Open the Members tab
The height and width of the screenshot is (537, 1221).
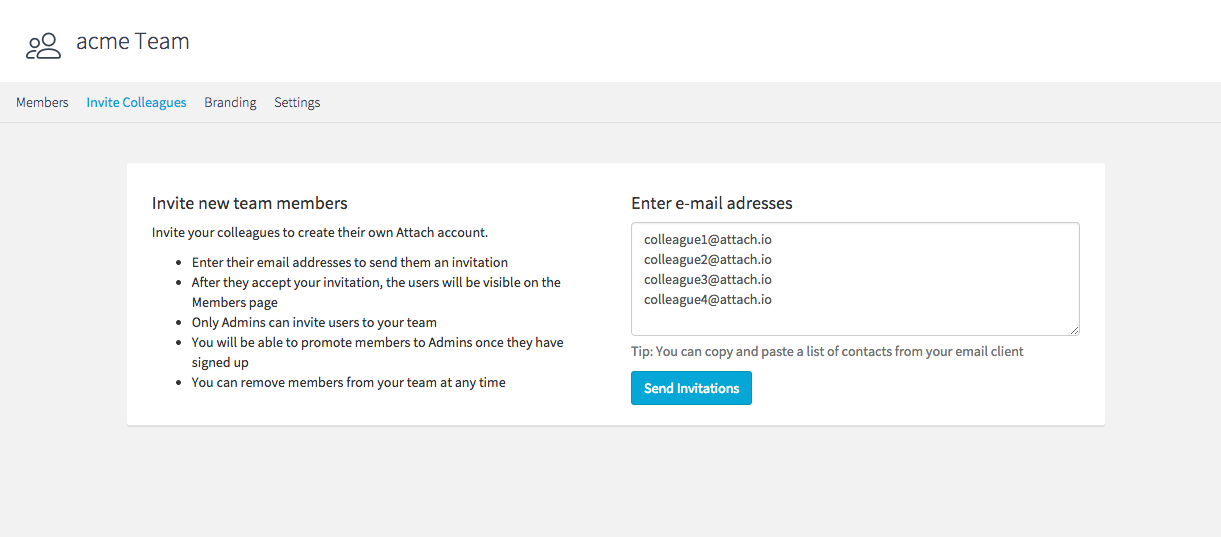tap(42, 102)
